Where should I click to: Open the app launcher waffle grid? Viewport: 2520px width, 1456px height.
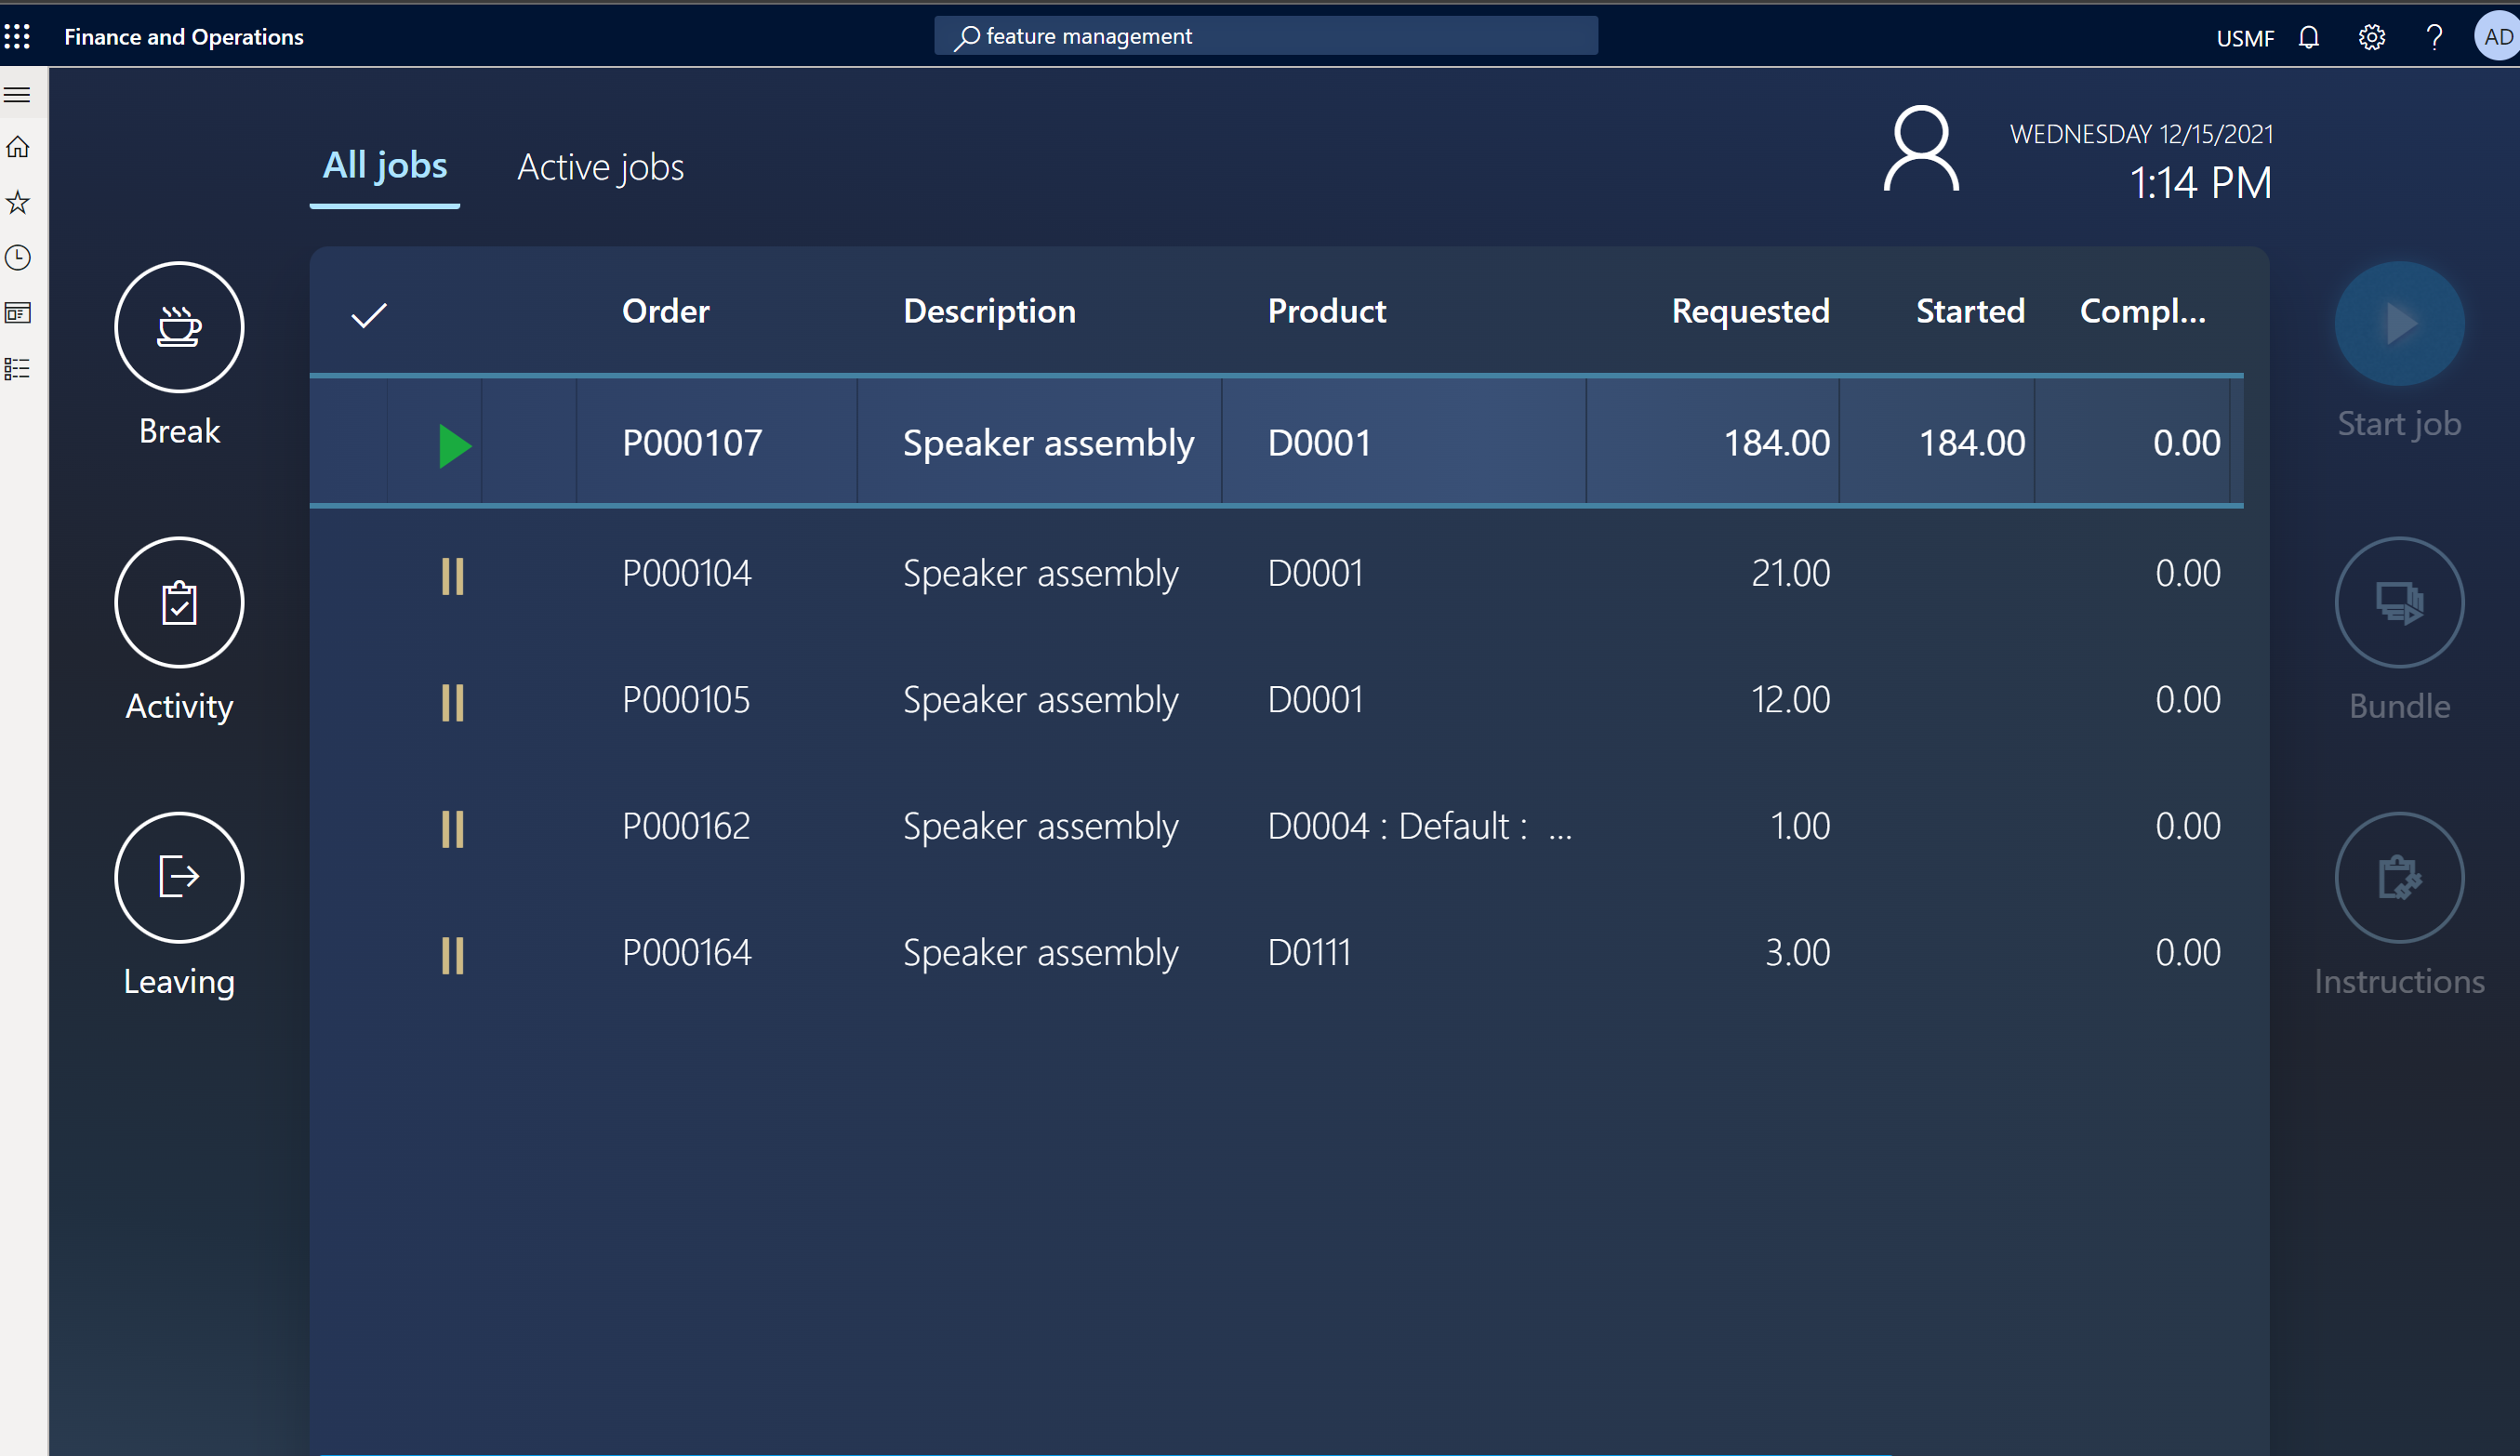[x=18, y=37]
